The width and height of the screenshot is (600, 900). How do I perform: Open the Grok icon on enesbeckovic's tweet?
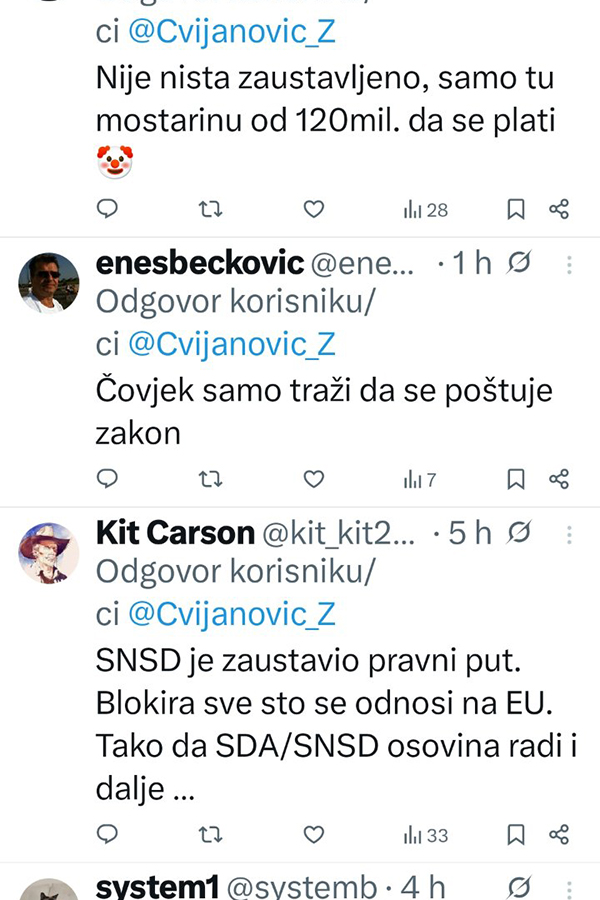click(x=519, y=265)
